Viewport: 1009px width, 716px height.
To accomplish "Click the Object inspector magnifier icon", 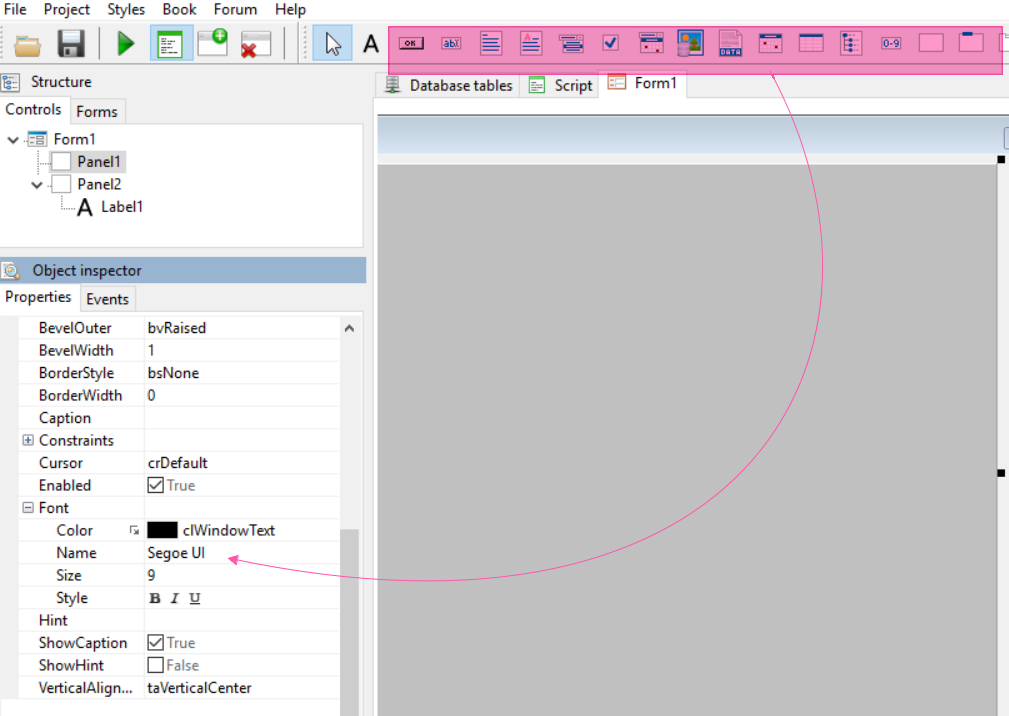I will tap(11, 271).
